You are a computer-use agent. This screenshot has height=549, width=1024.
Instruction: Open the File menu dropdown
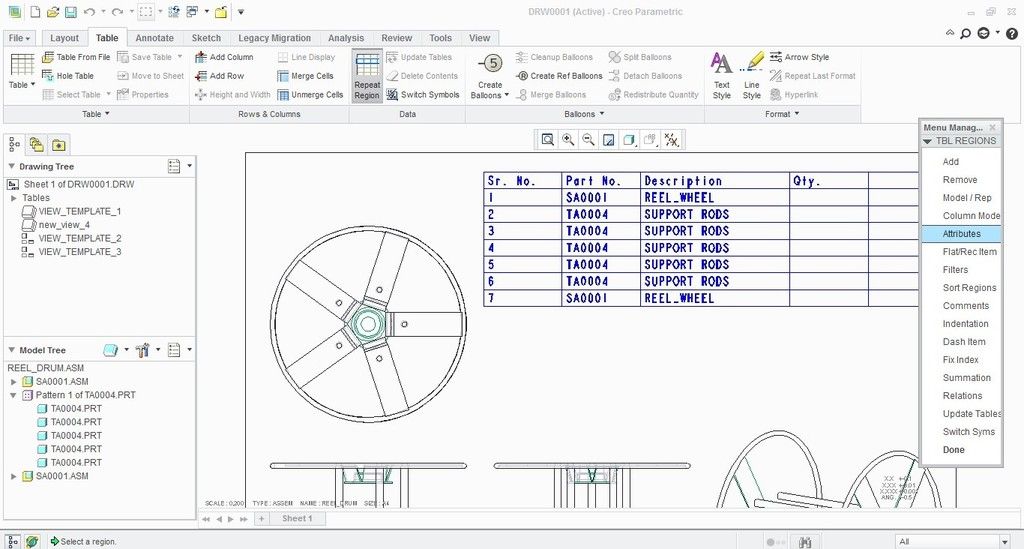tap(19, 39)
